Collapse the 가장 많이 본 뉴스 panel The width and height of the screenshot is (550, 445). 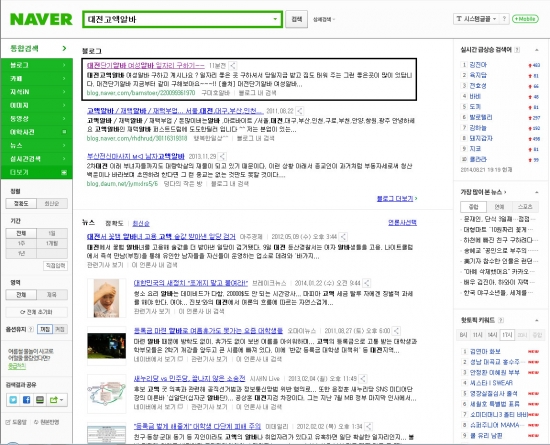coord(537,192)
